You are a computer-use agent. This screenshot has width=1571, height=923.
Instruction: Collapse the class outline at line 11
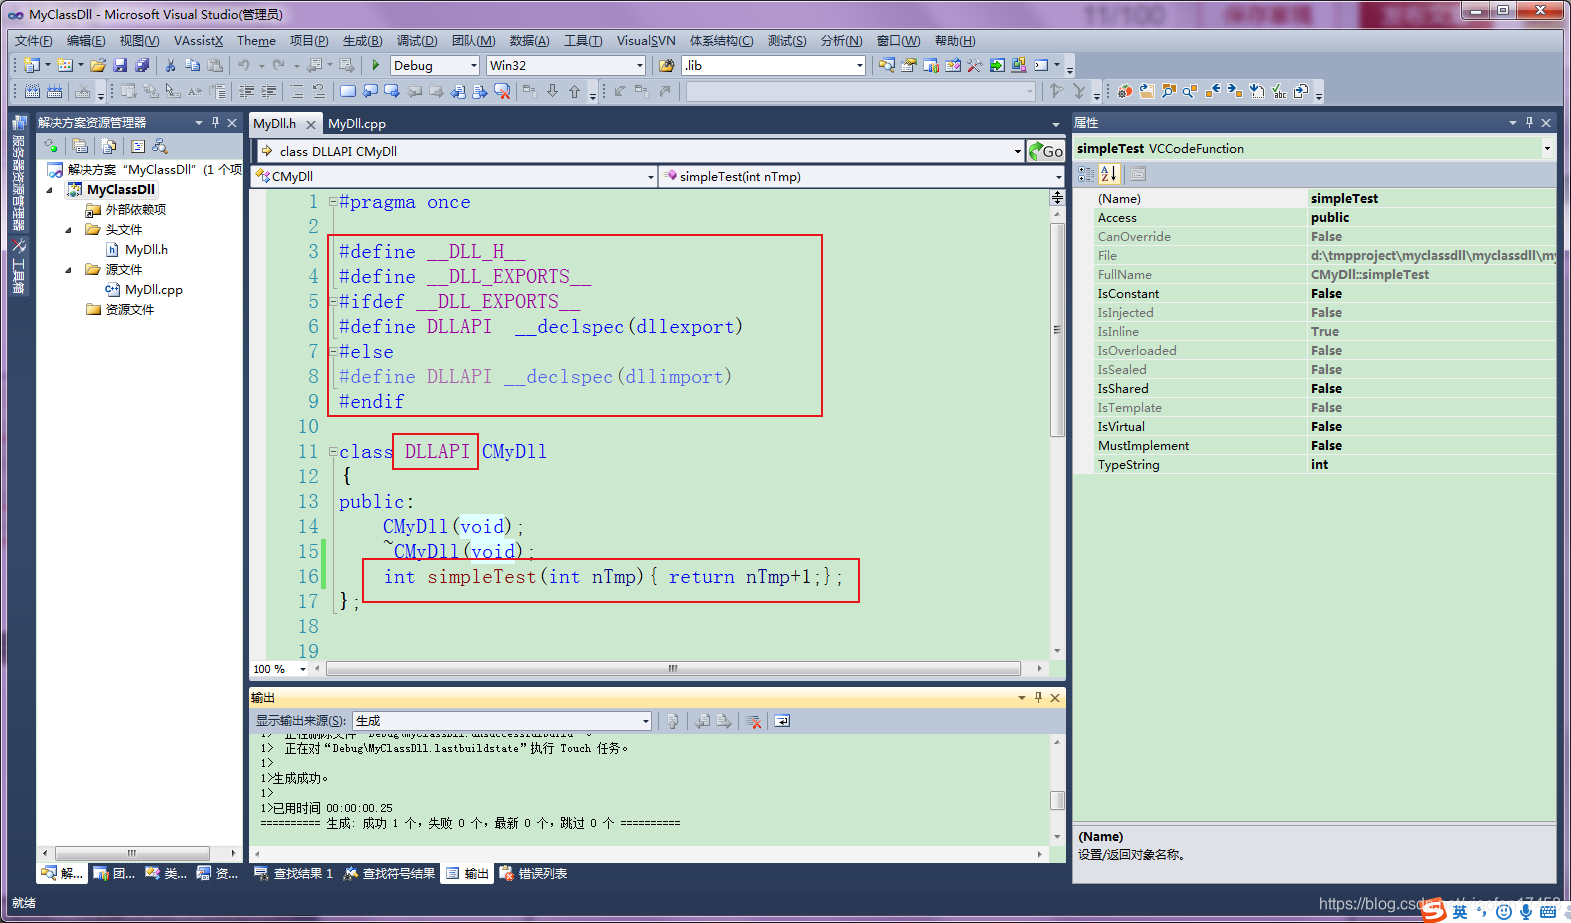pos(333,452)
